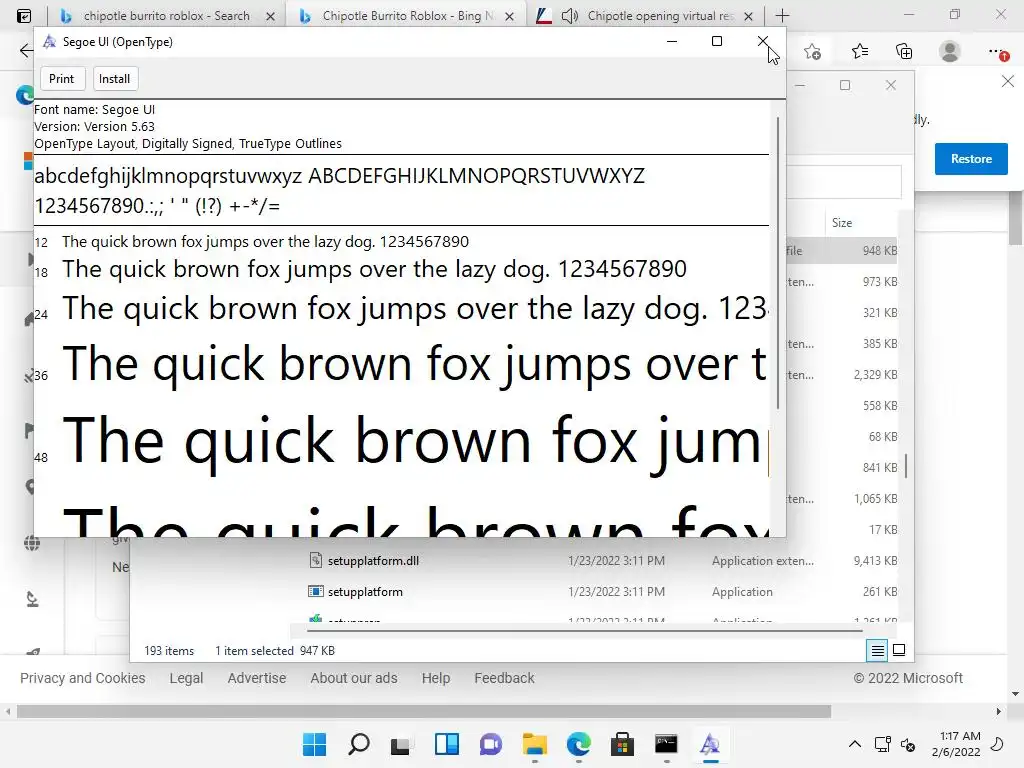Screen dimensions: 1024x768
Task: Open the Collections icon in Edge
Action: click(904, 52)
